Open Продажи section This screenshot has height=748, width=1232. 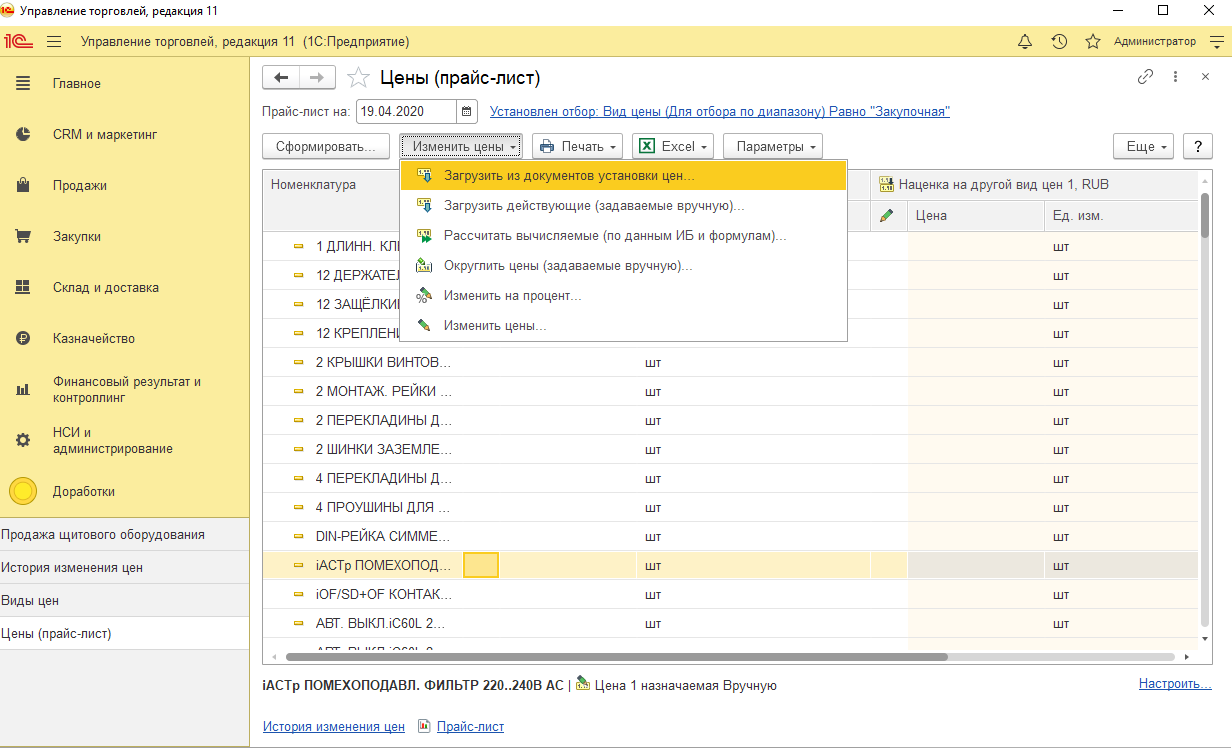pyautogui.click(x=124, y=186)
